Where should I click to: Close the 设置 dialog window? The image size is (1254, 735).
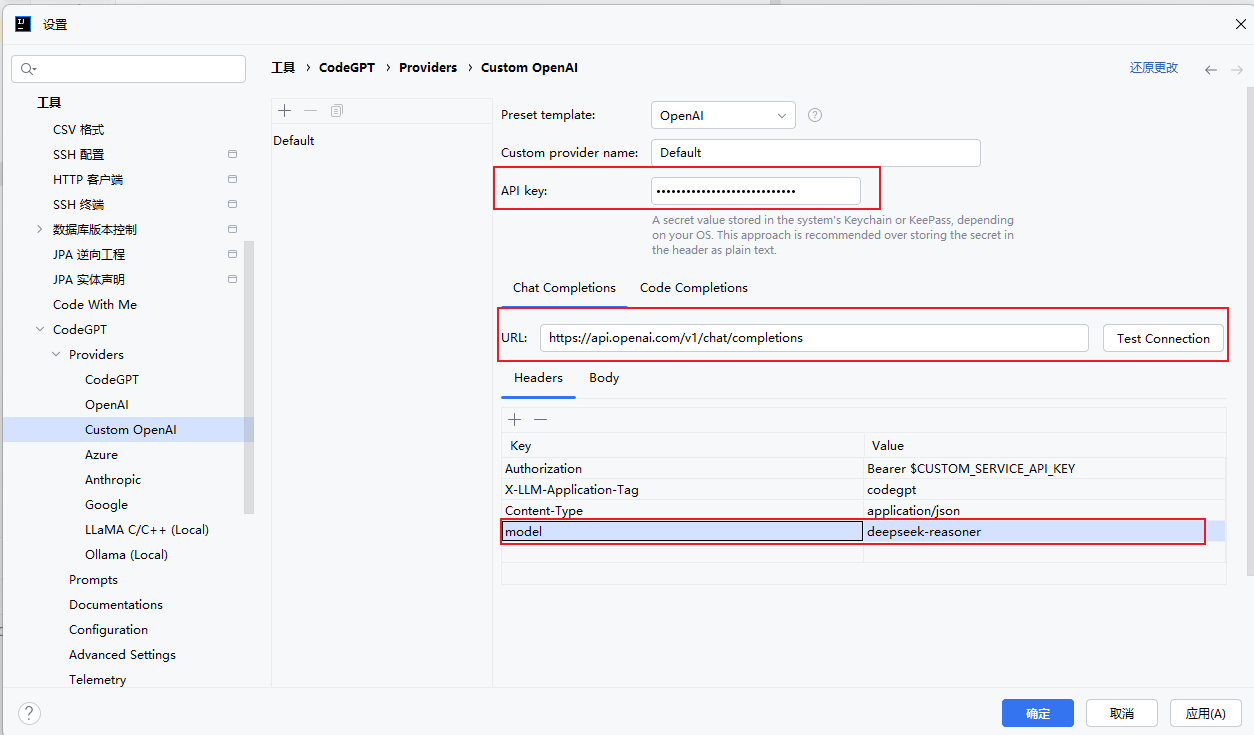tap(1240, 23)
